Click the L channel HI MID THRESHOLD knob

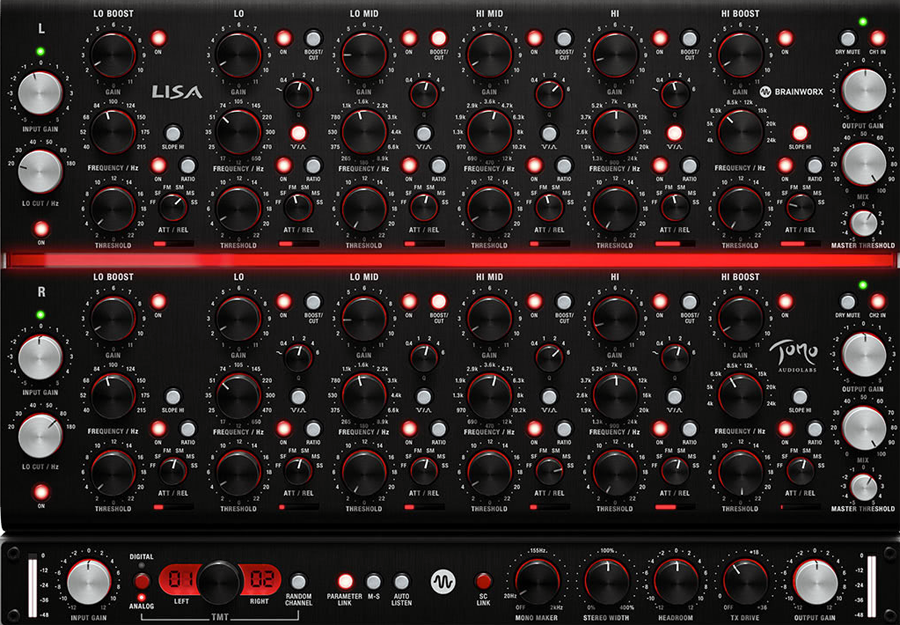point(489,209)
